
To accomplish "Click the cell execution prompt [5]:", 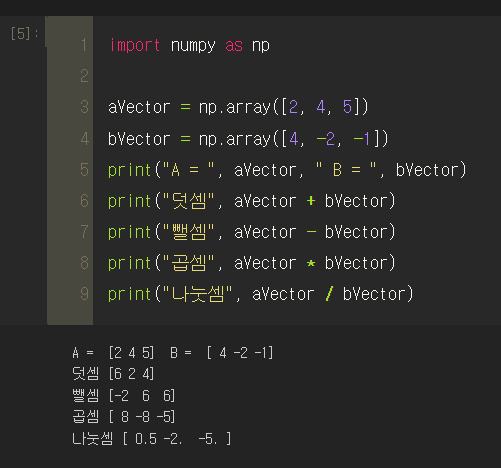I will coord(24,33).
